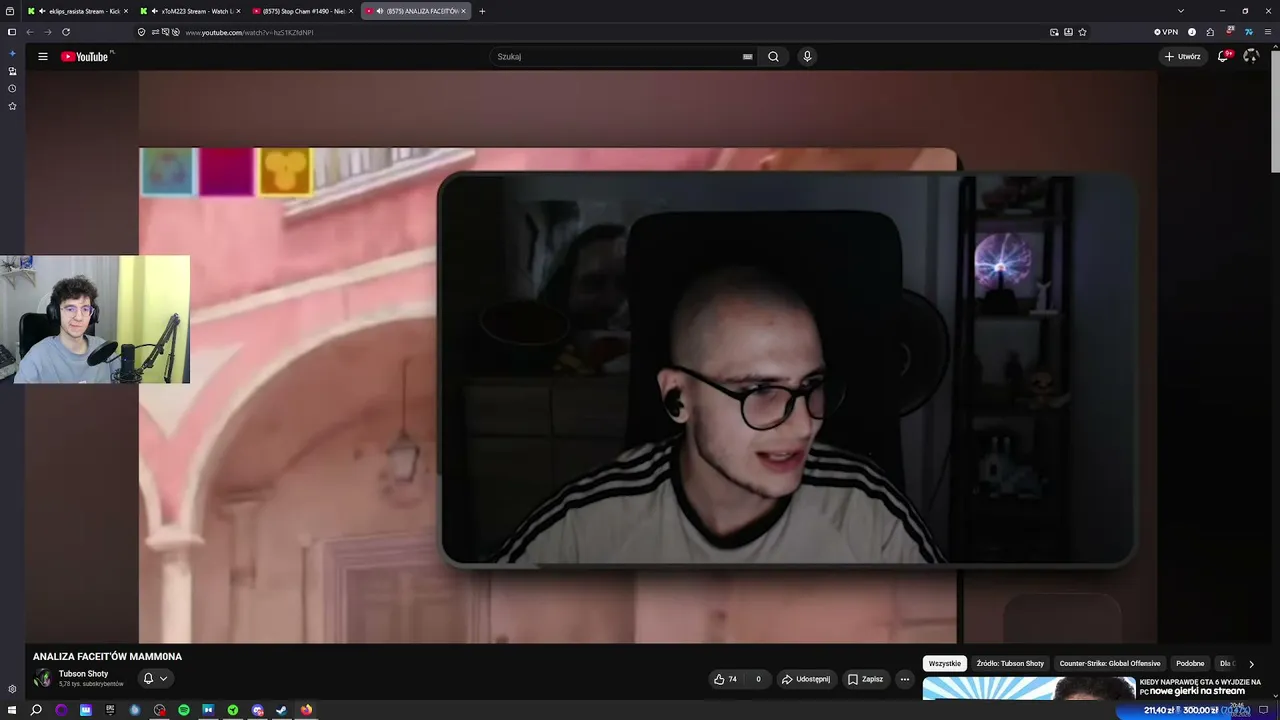Image resolution: width=1280 pixels, height=720 pixels.
Task: Open the browser main hamburger menu
Action: click(x=1268, y=32)
